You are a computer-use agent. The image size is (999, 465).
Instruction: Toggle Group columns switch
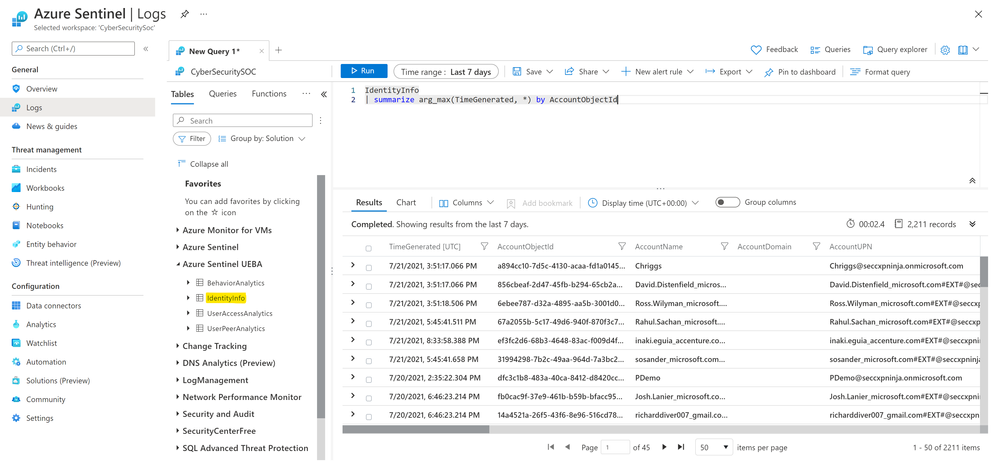pos(728,203)
